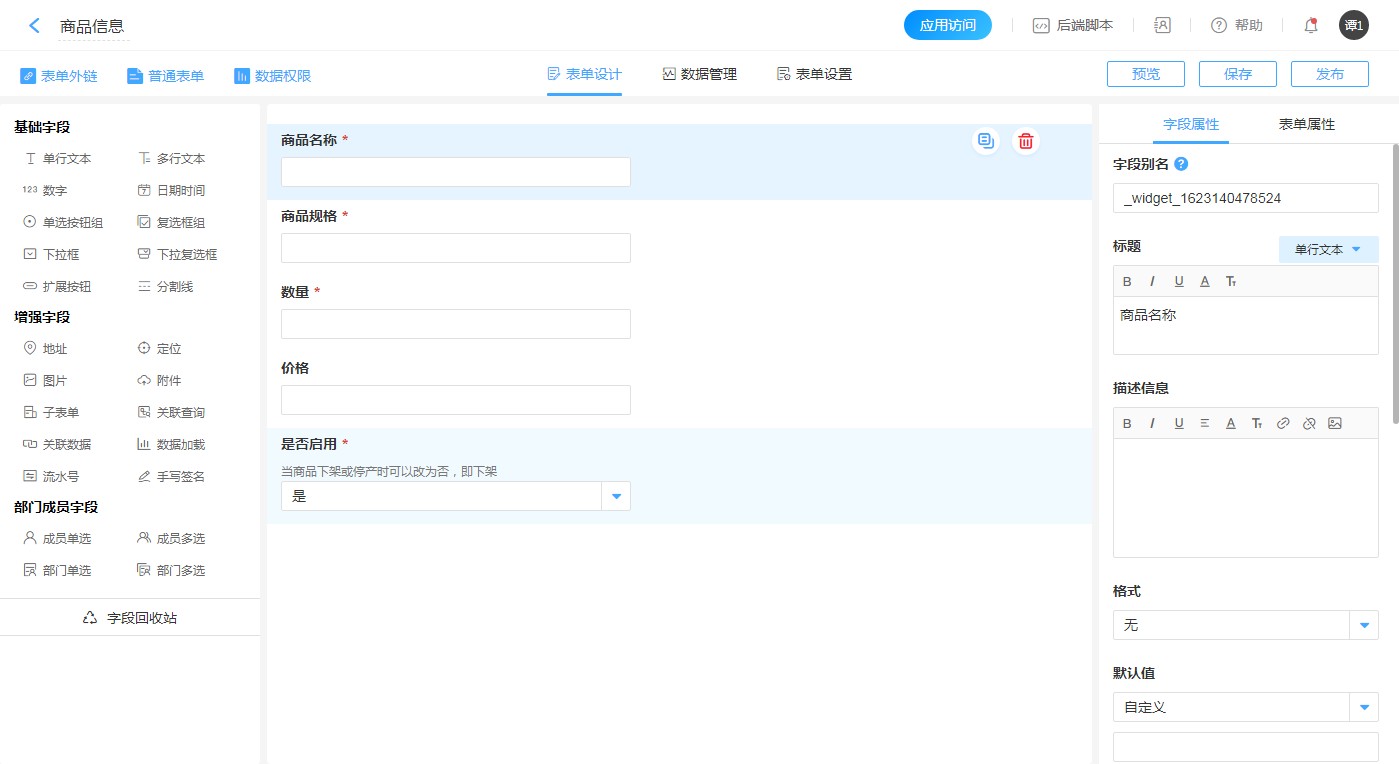
Task: Expand the 是否启用 dropdown in the form
Action: pyautogui.click(x=616, y=496)
